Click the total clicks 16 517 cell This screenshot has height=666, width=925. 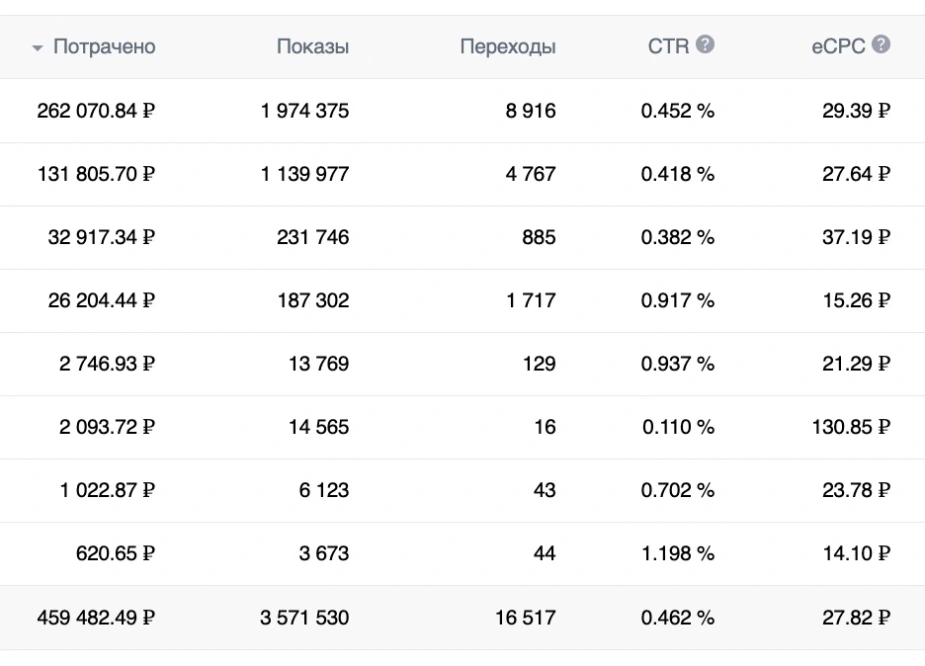click(526, 618)
